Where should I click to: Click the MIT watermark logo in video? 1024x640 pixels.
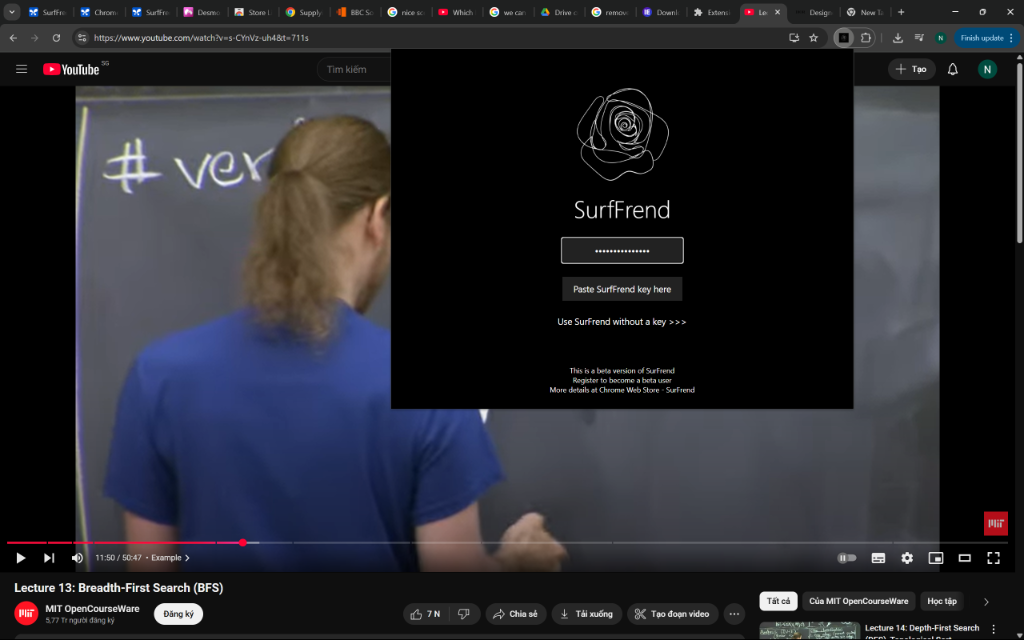(x=995, y=524)
